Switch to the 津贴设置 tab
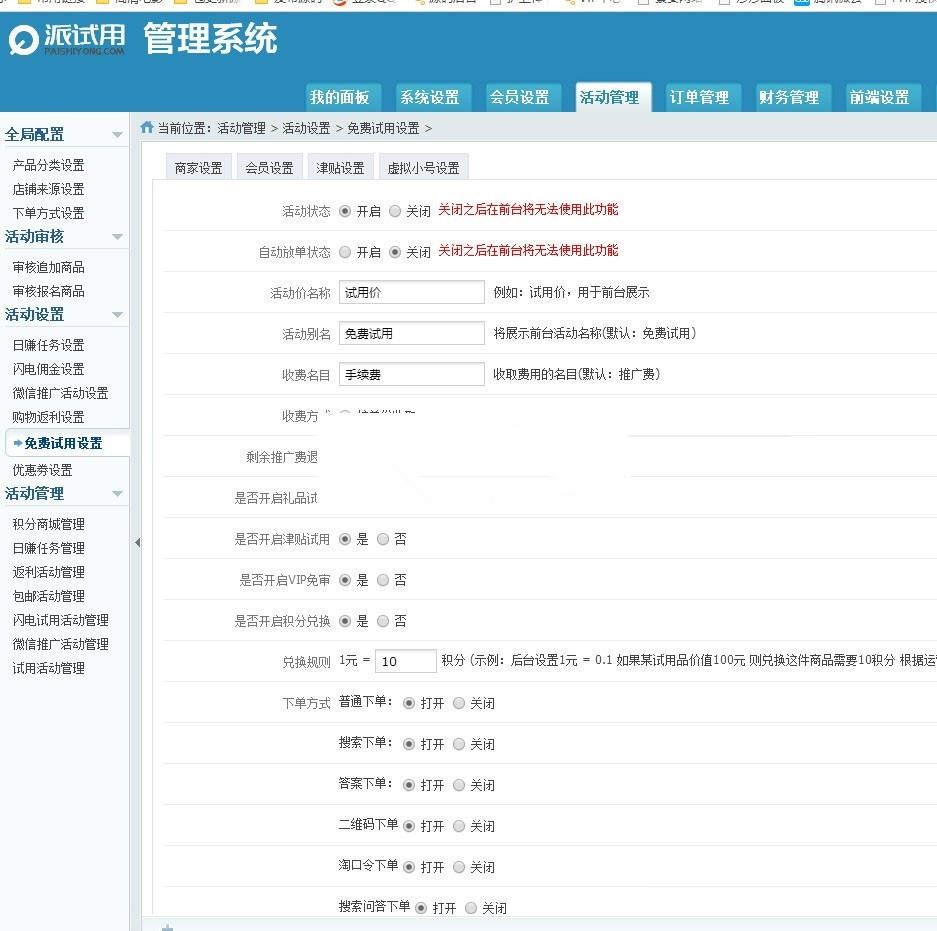Image resolution: width=937 pixels, height=931 pixels. pos(340,168)
